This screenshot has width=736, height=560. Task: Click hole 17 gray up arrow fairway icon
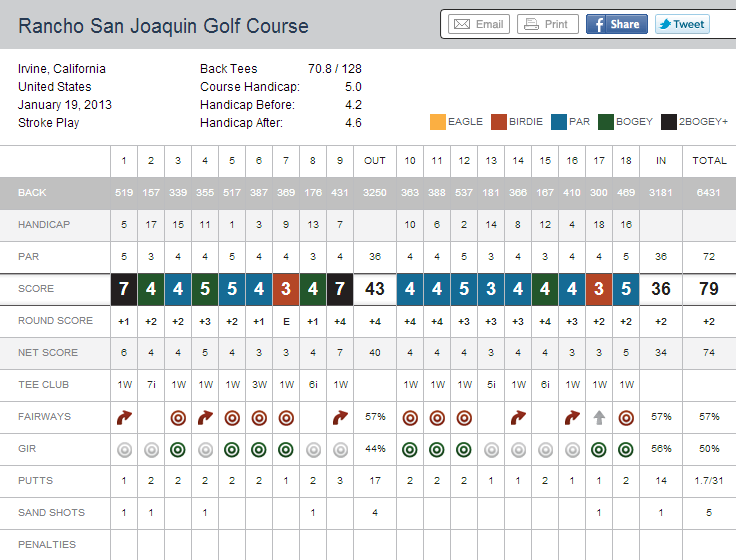pos(598,417)
